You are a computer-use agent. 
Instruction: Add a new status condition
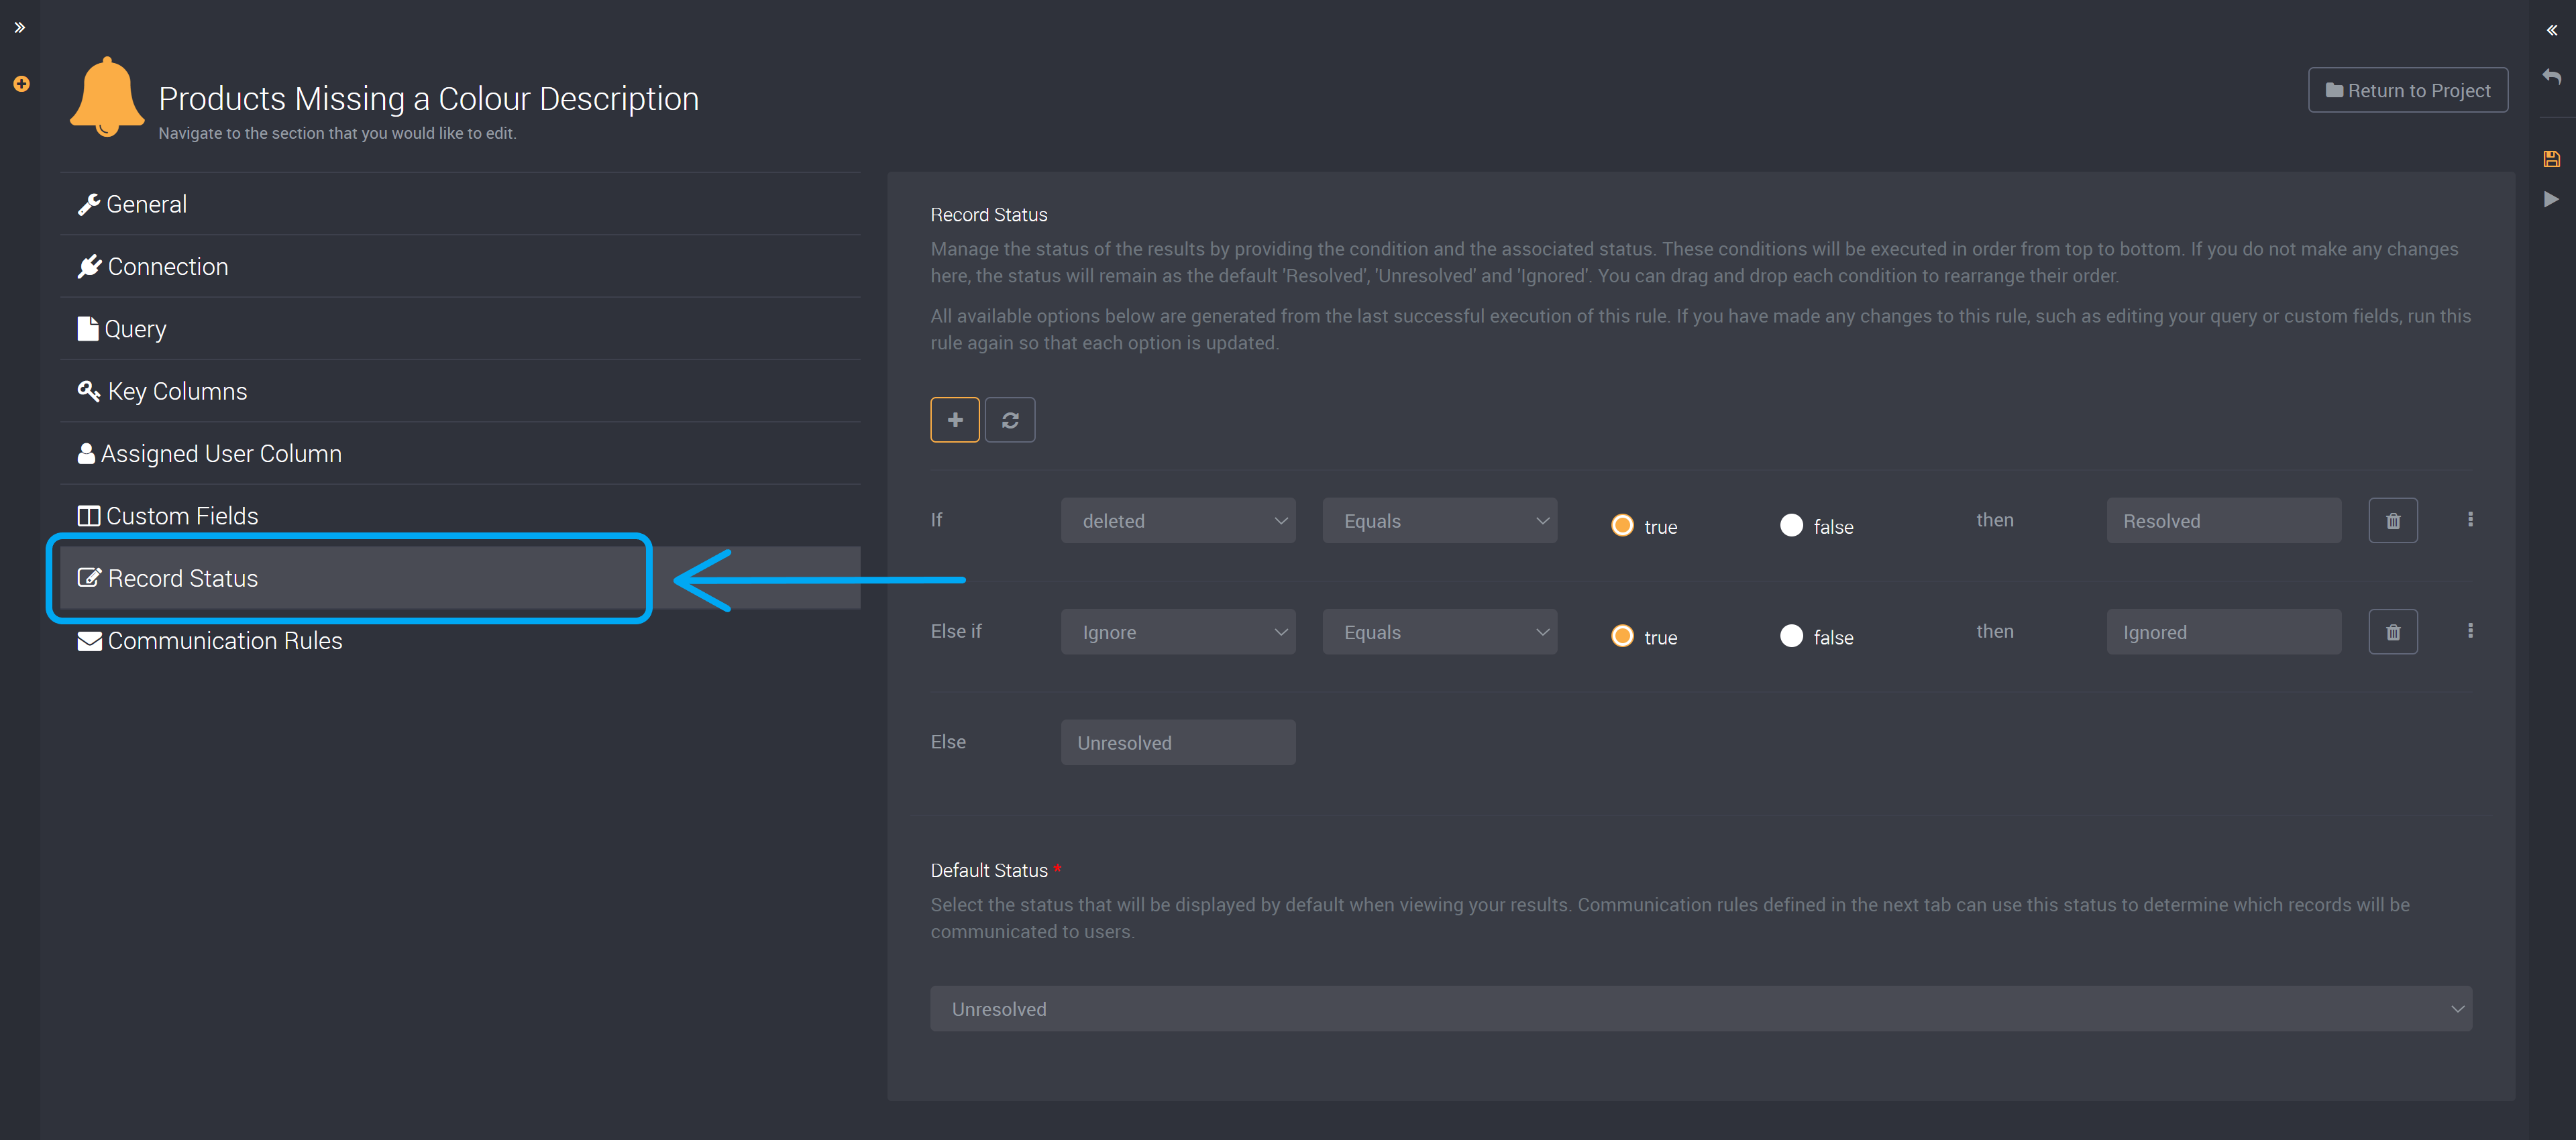coord(954,420)
